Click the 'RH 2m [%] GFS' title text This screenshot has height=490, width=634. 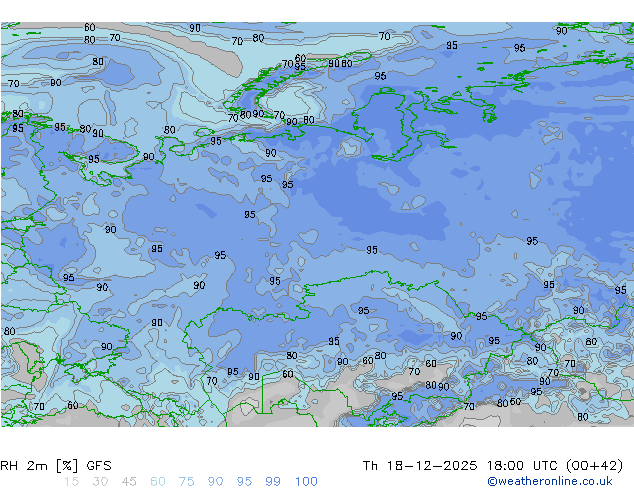(56, 466)
